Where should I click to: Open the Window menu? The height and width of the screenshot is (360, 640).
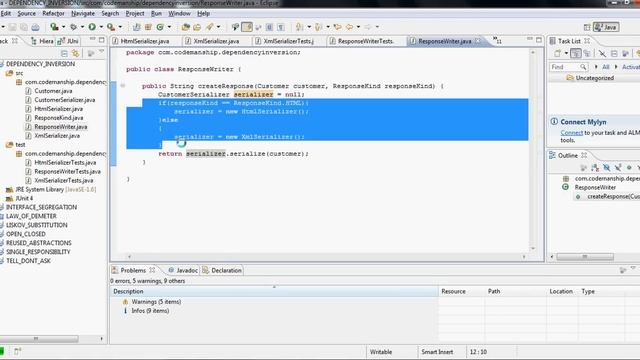[x=180, y=13]
